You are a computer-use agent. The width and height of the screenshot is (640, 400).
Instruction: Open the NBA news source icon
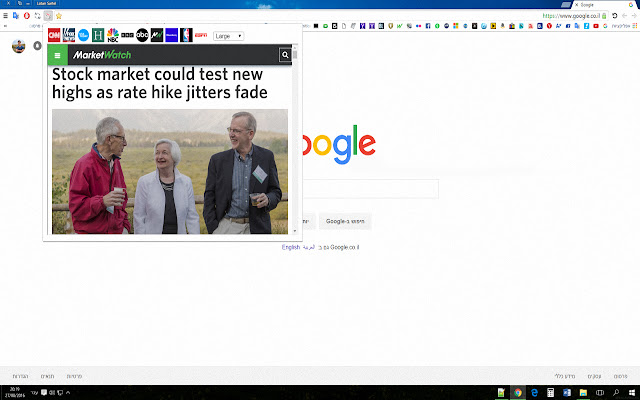coord(186,35)
